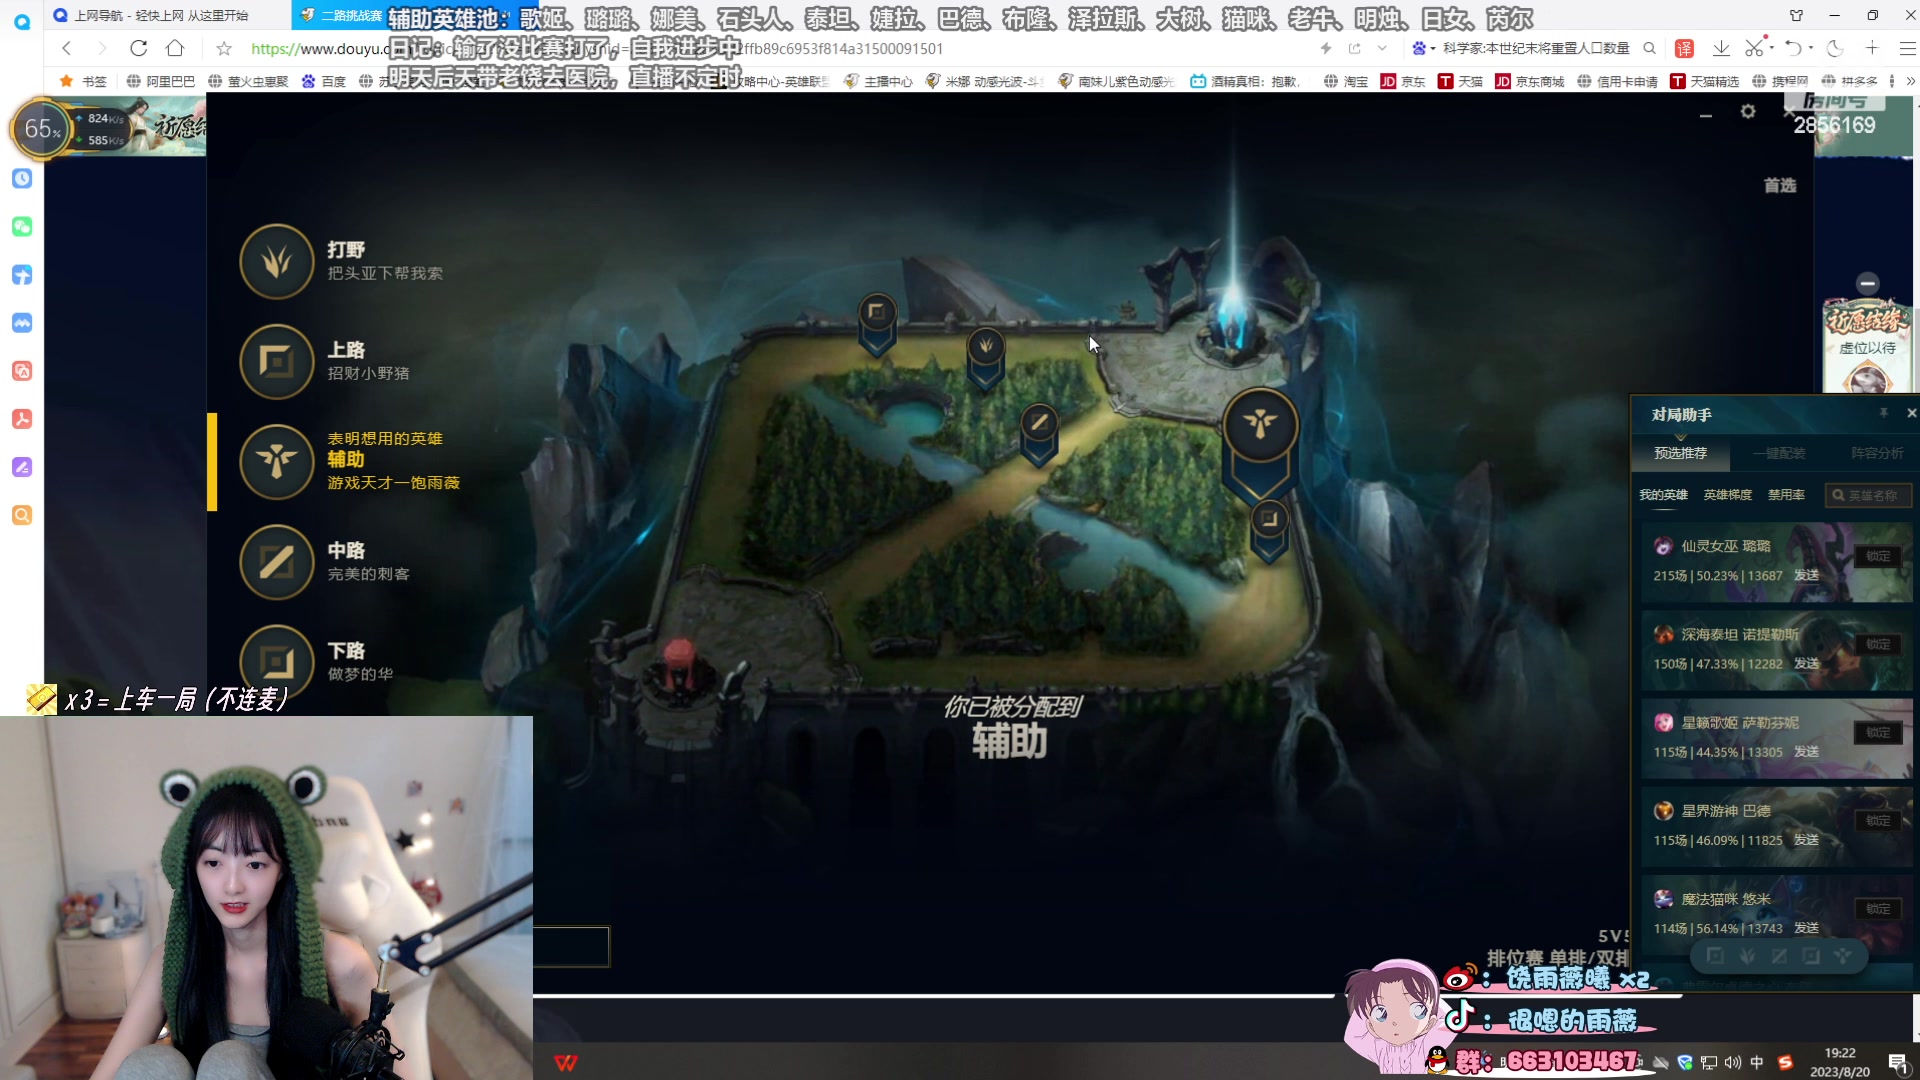Select the 禁用率 sub-tab
1920x1080 pixels.
pyautogui.click(x=1786, y=495)
